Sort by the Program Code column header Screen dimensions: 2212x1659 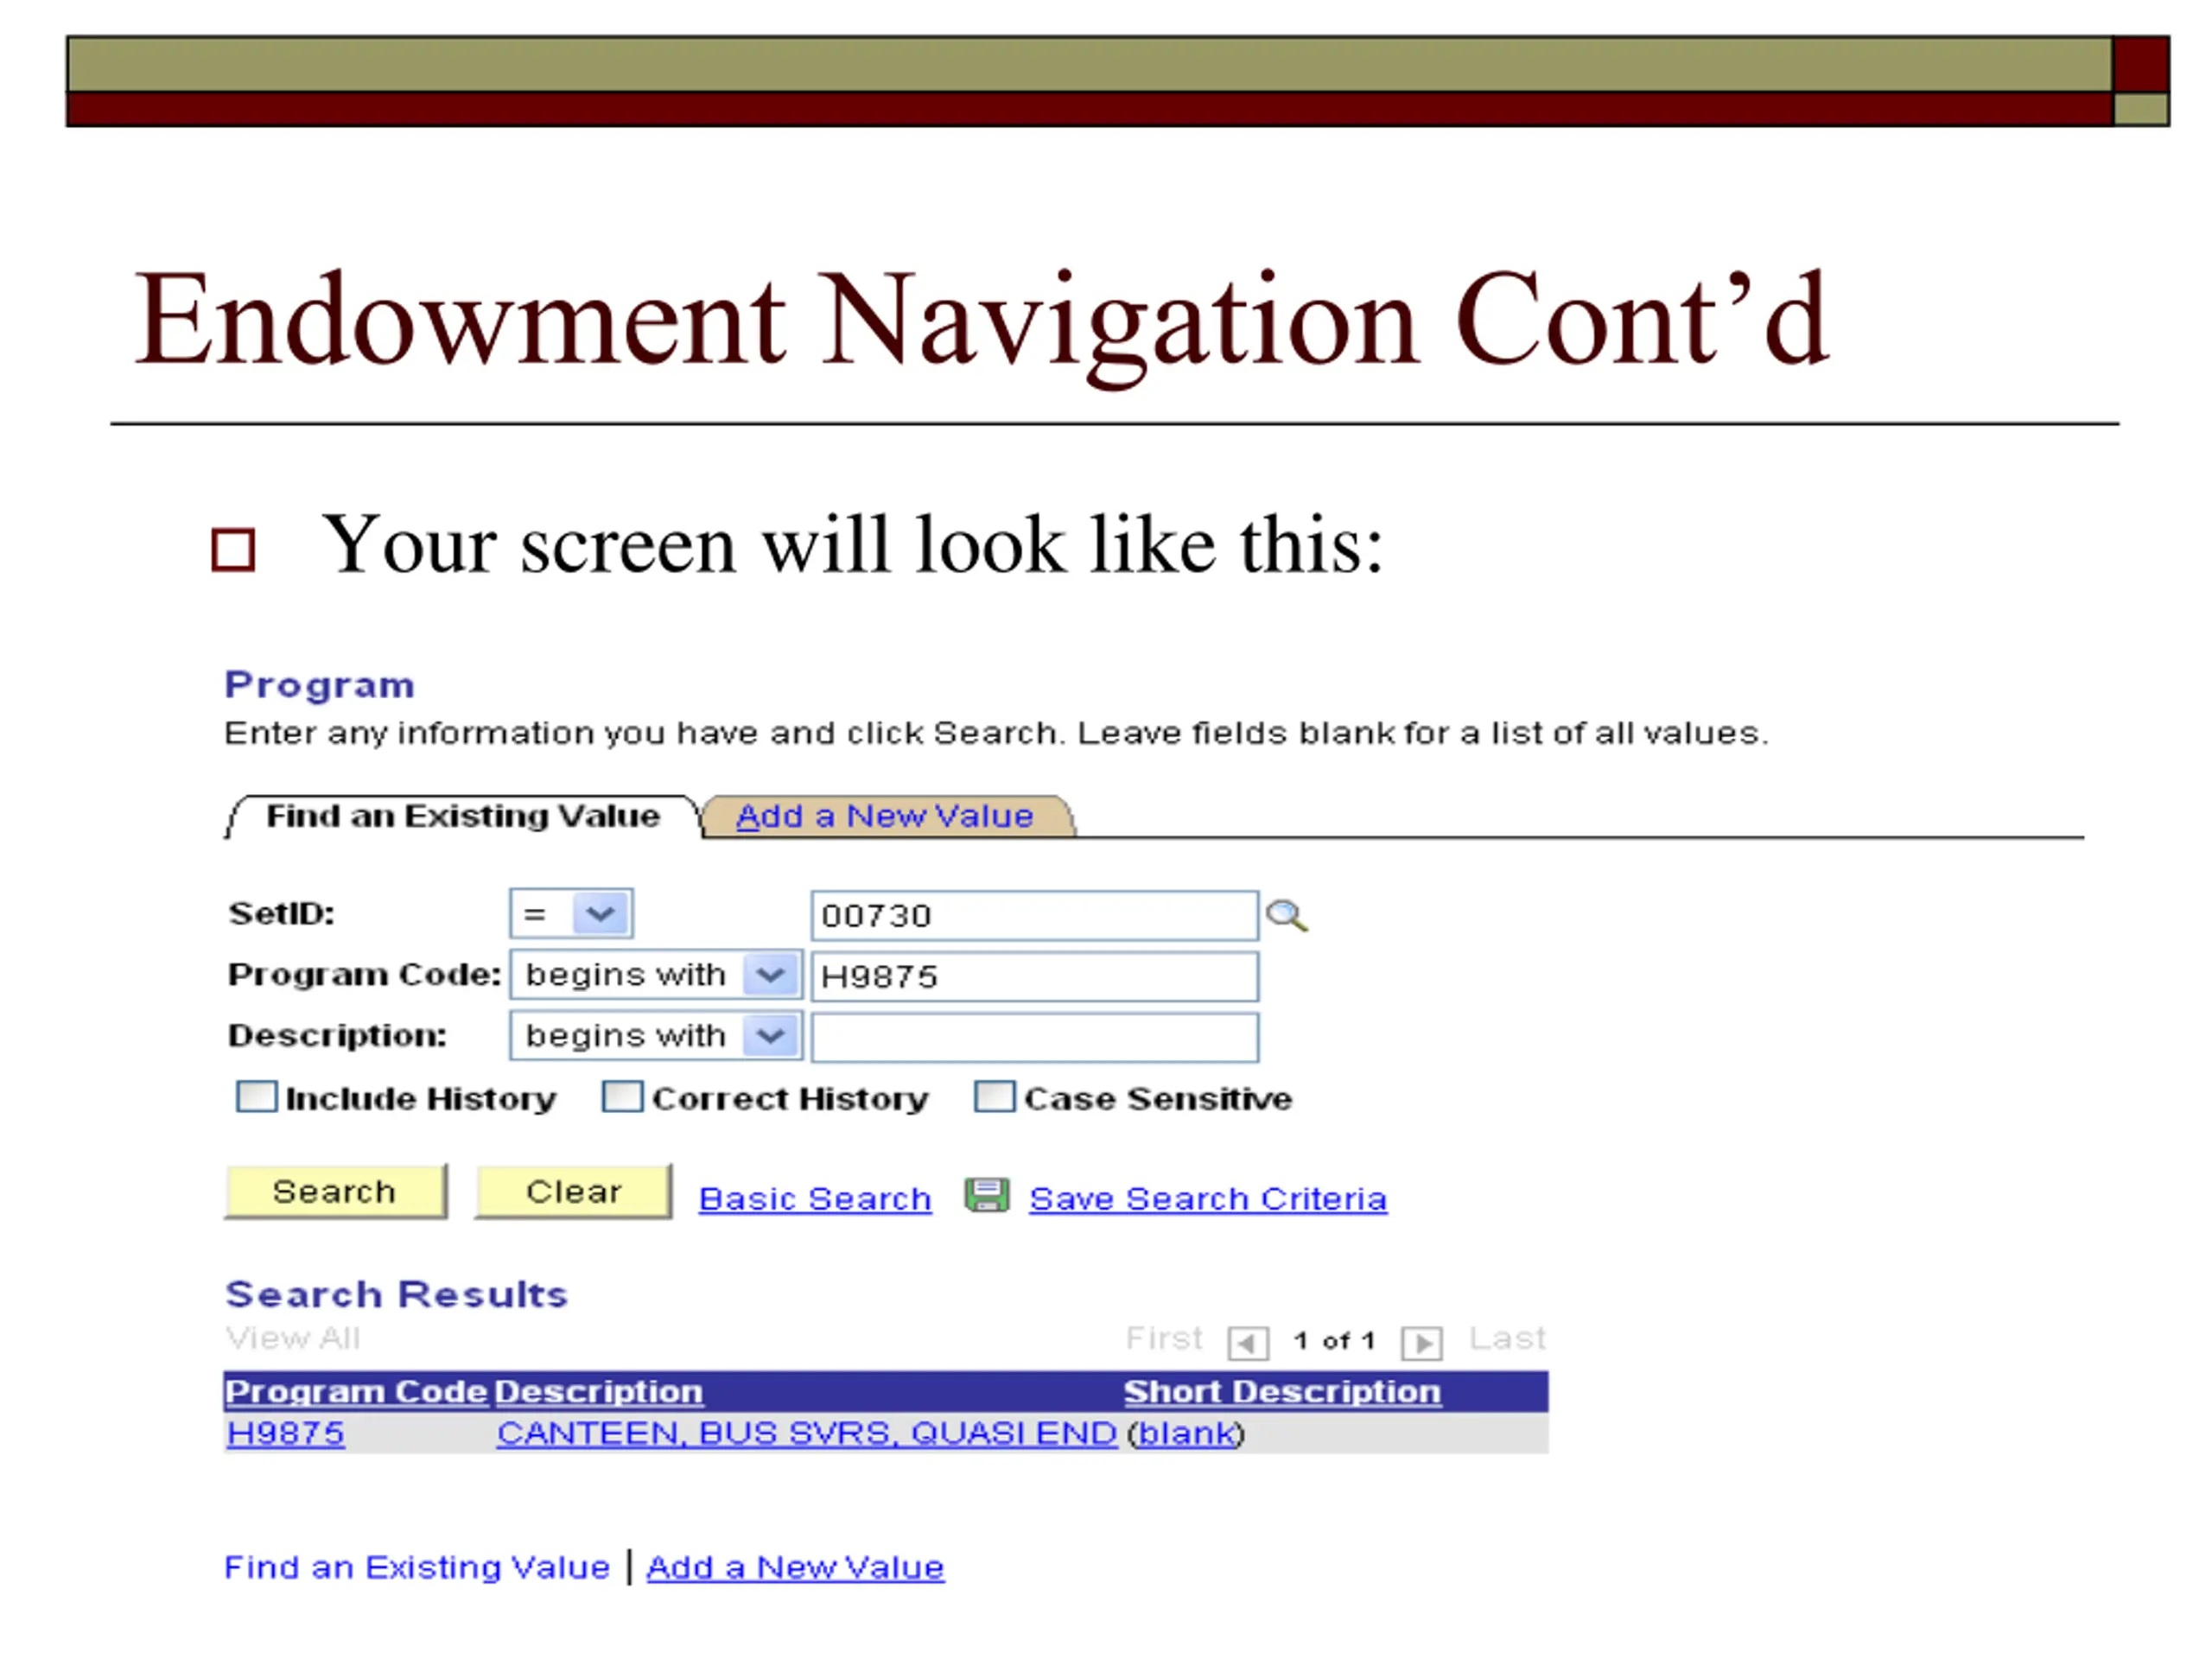pyautogui.click(x=356, y=1391)
